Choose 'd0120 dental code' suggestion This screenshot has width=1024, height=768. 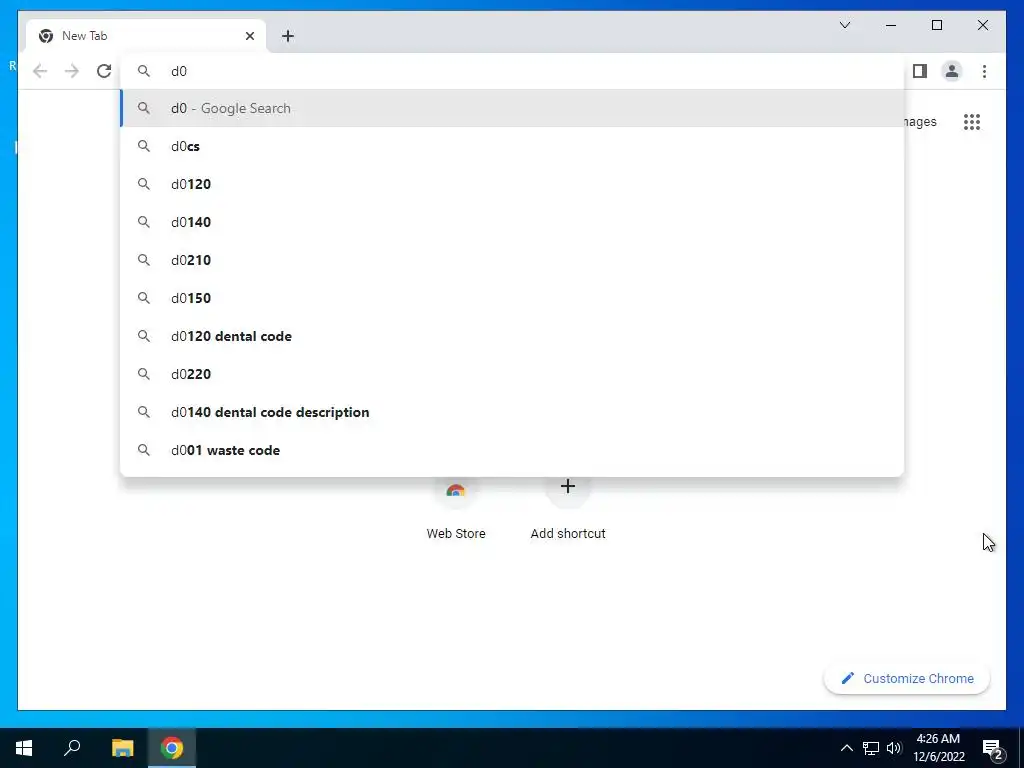point(513,336)
